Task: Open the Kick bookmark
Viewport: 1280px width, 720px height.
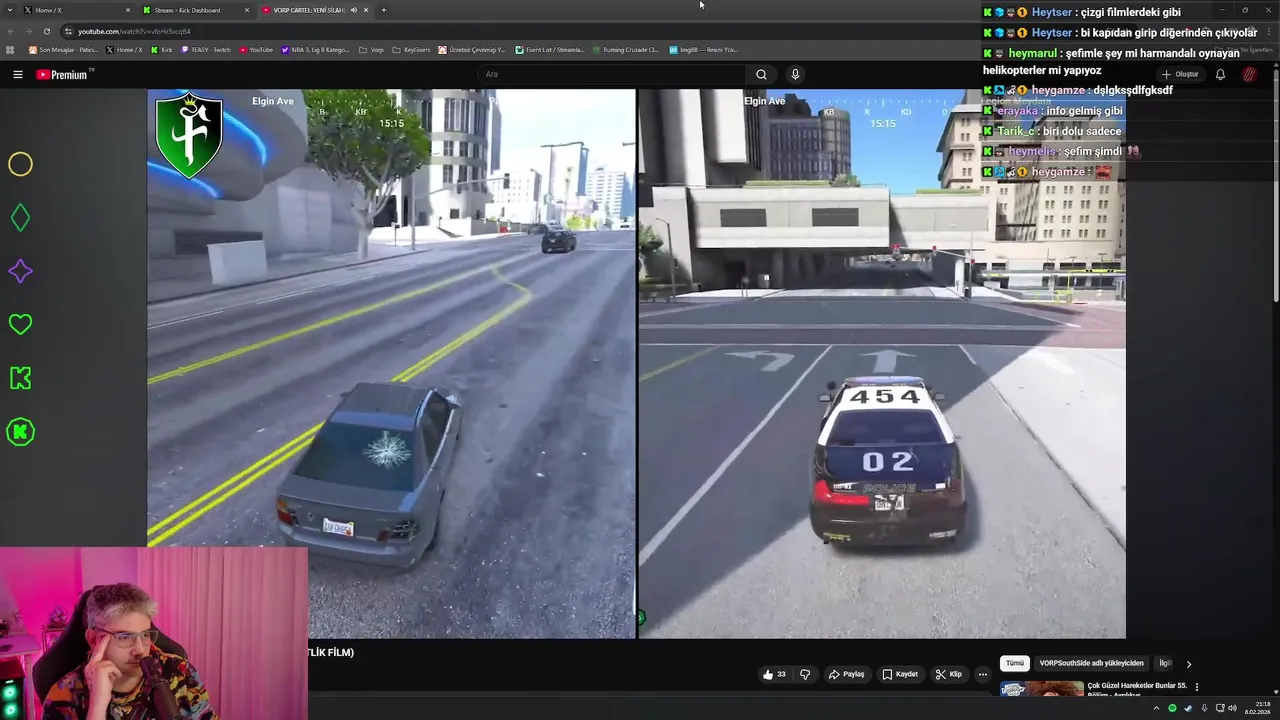Action: (x=161, y=49)
